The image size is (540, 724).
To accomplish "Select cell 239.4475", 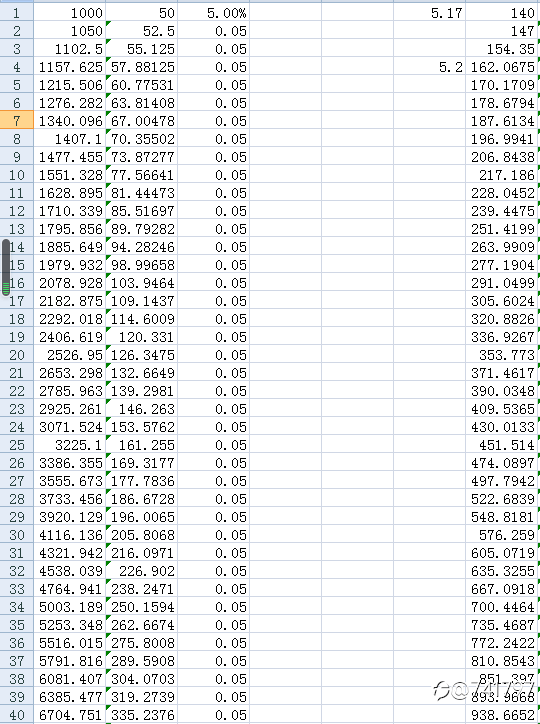I will pos(502,211).
